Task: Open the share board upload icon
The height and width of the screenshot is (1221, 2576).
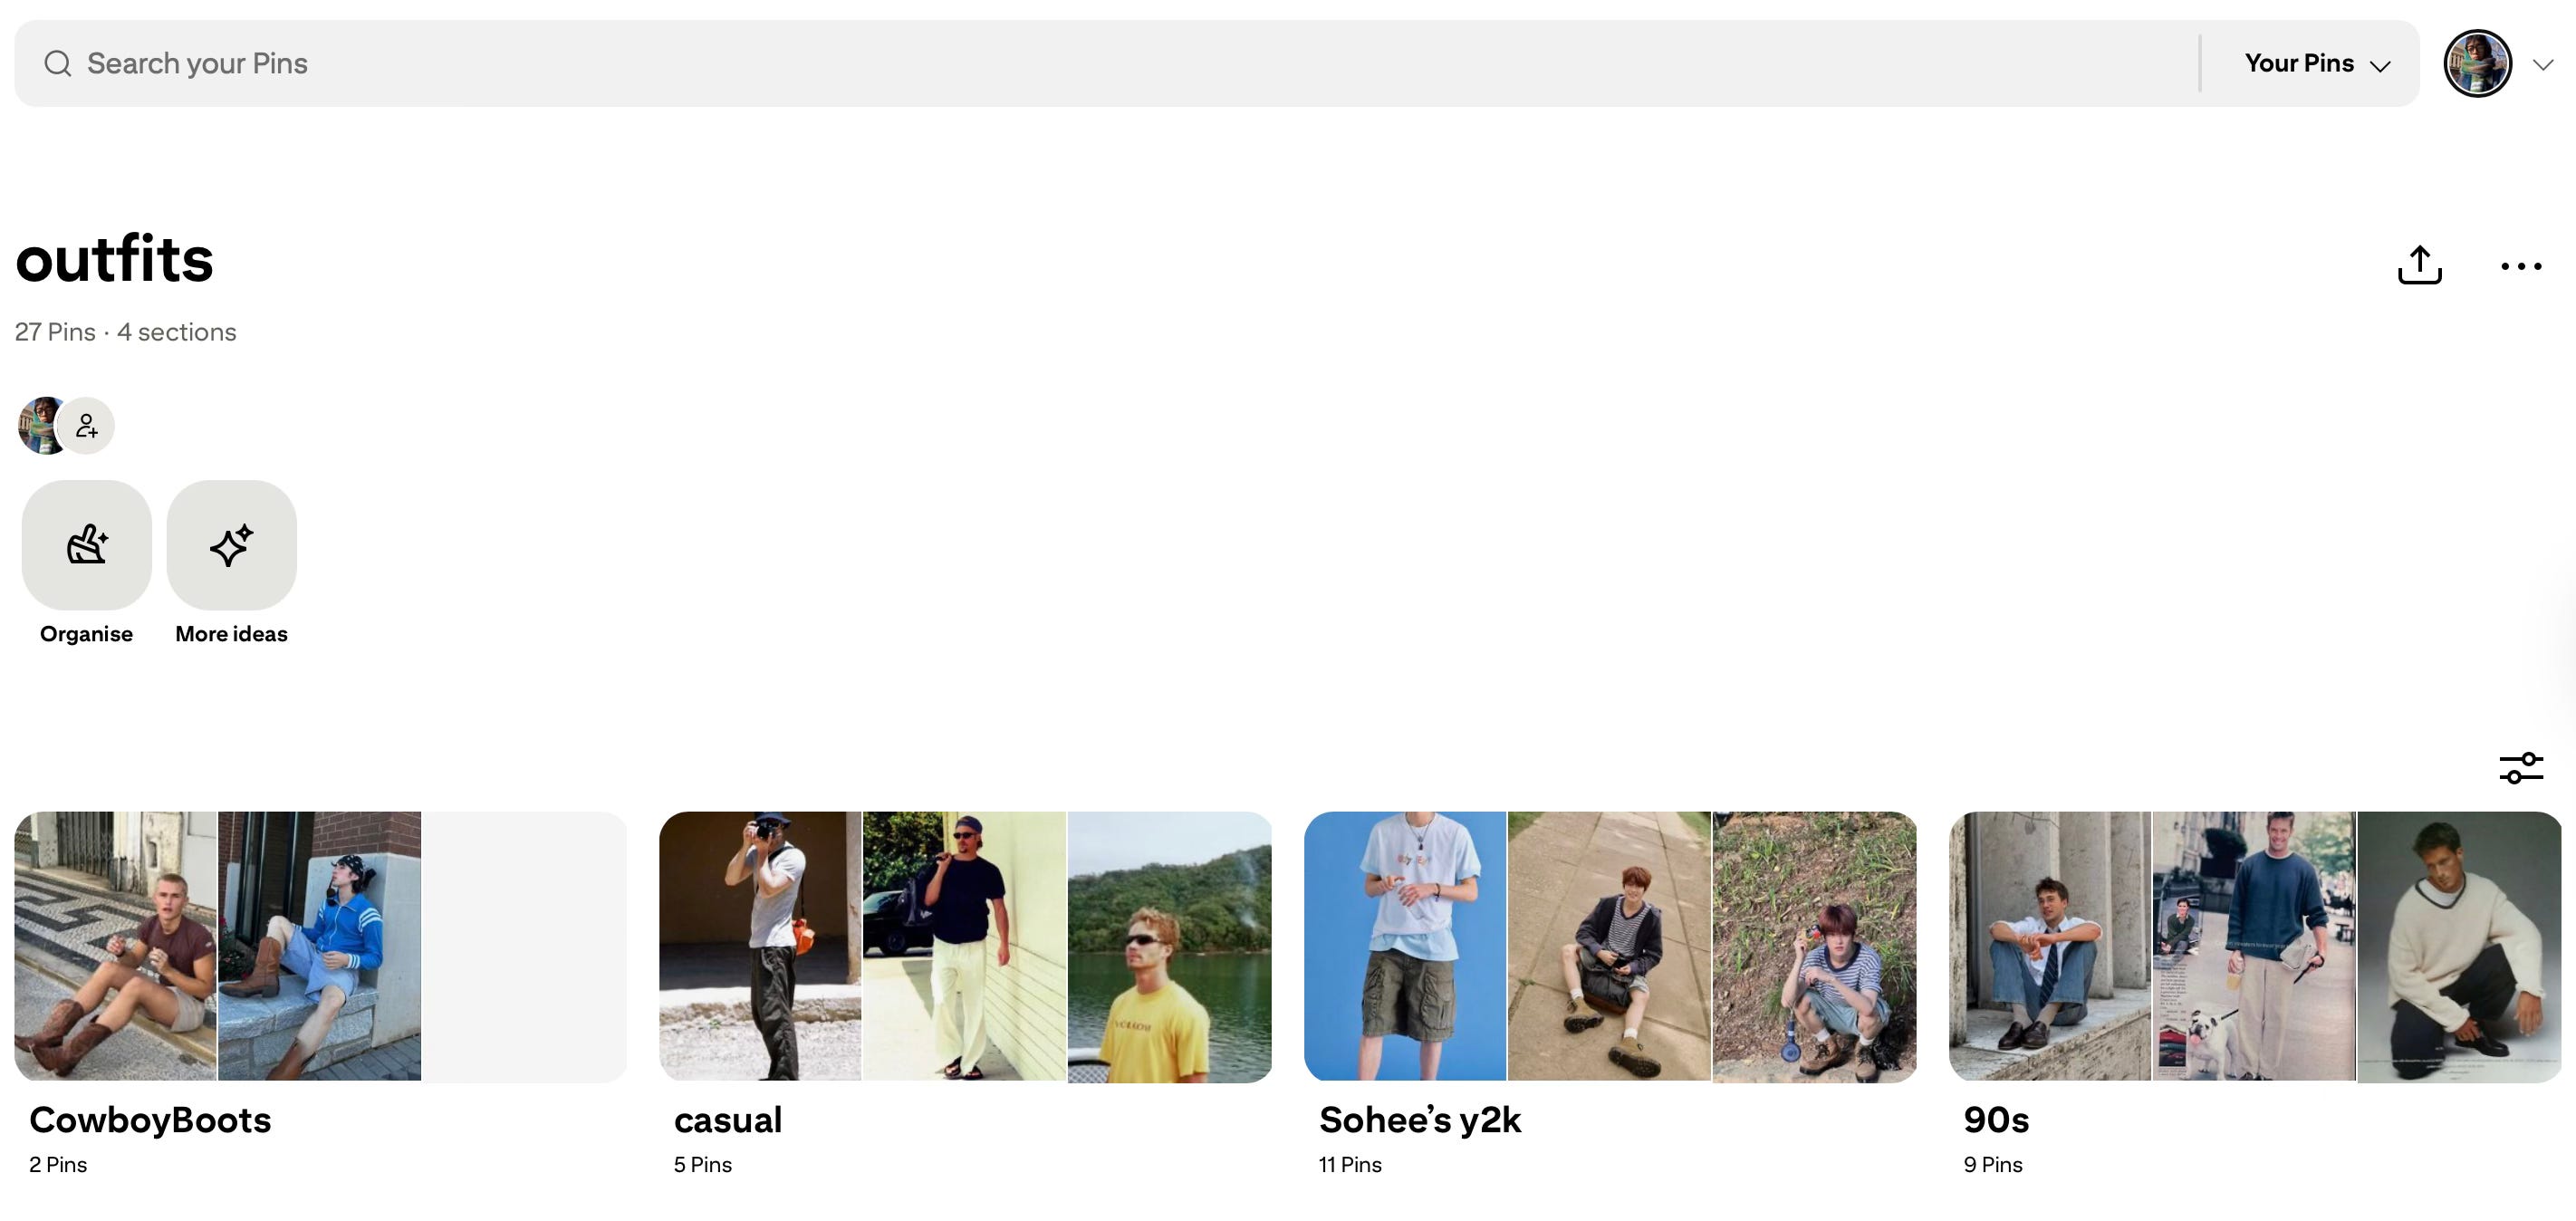Action: click(2419, 265)
